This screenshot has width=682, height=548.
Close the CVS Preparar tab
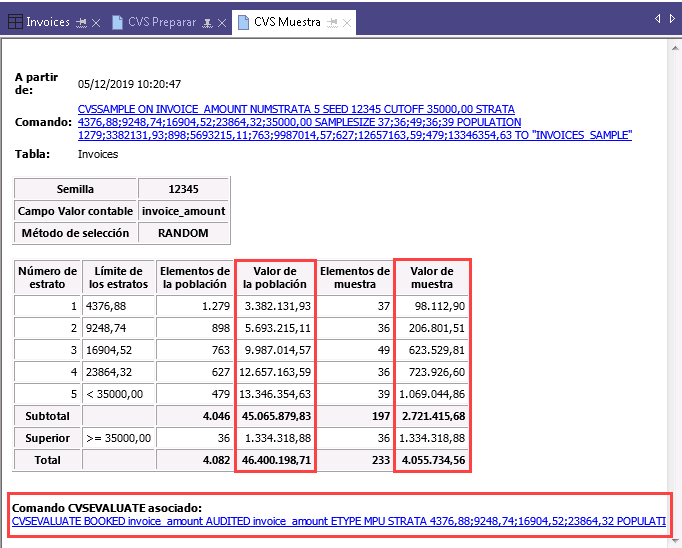pos(222,21)
